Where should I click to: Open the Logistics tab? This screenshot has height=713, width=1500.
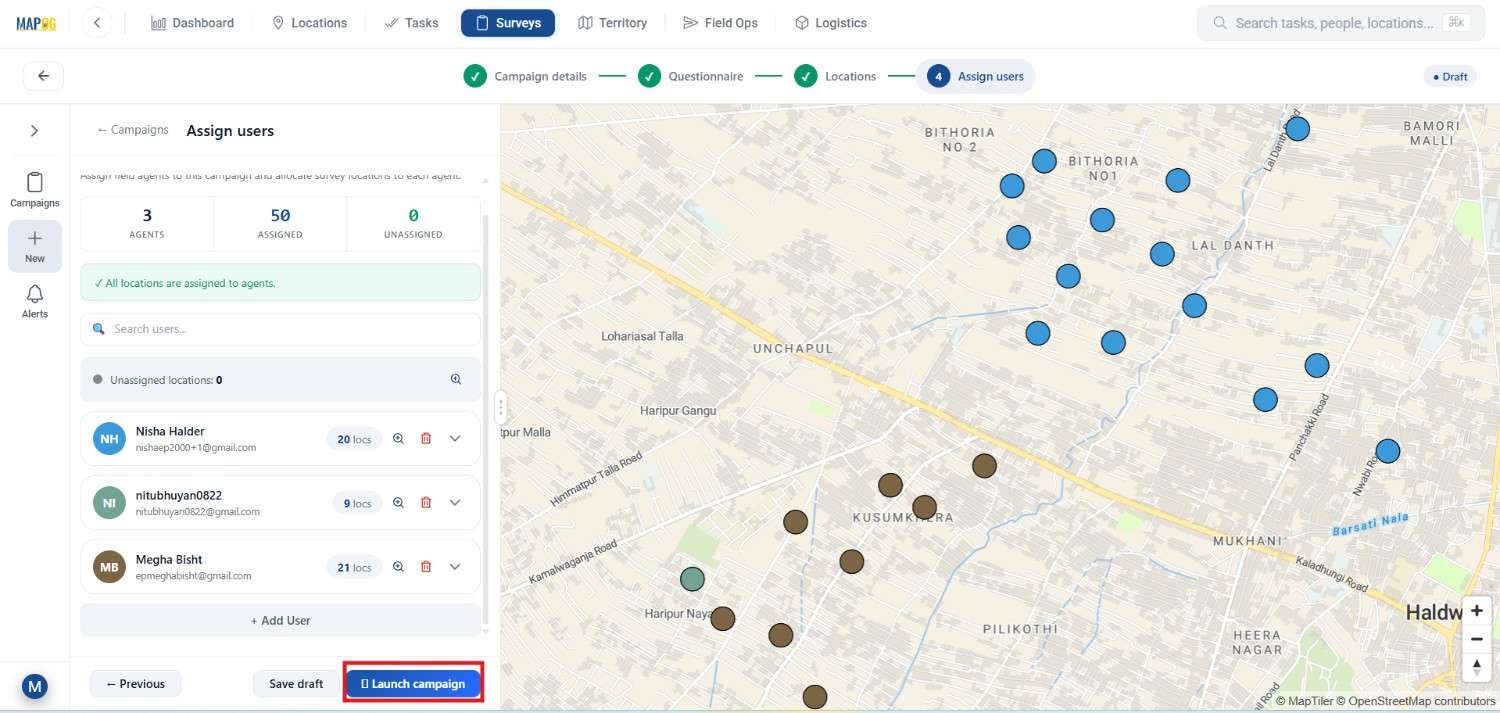tap(830, 23)
